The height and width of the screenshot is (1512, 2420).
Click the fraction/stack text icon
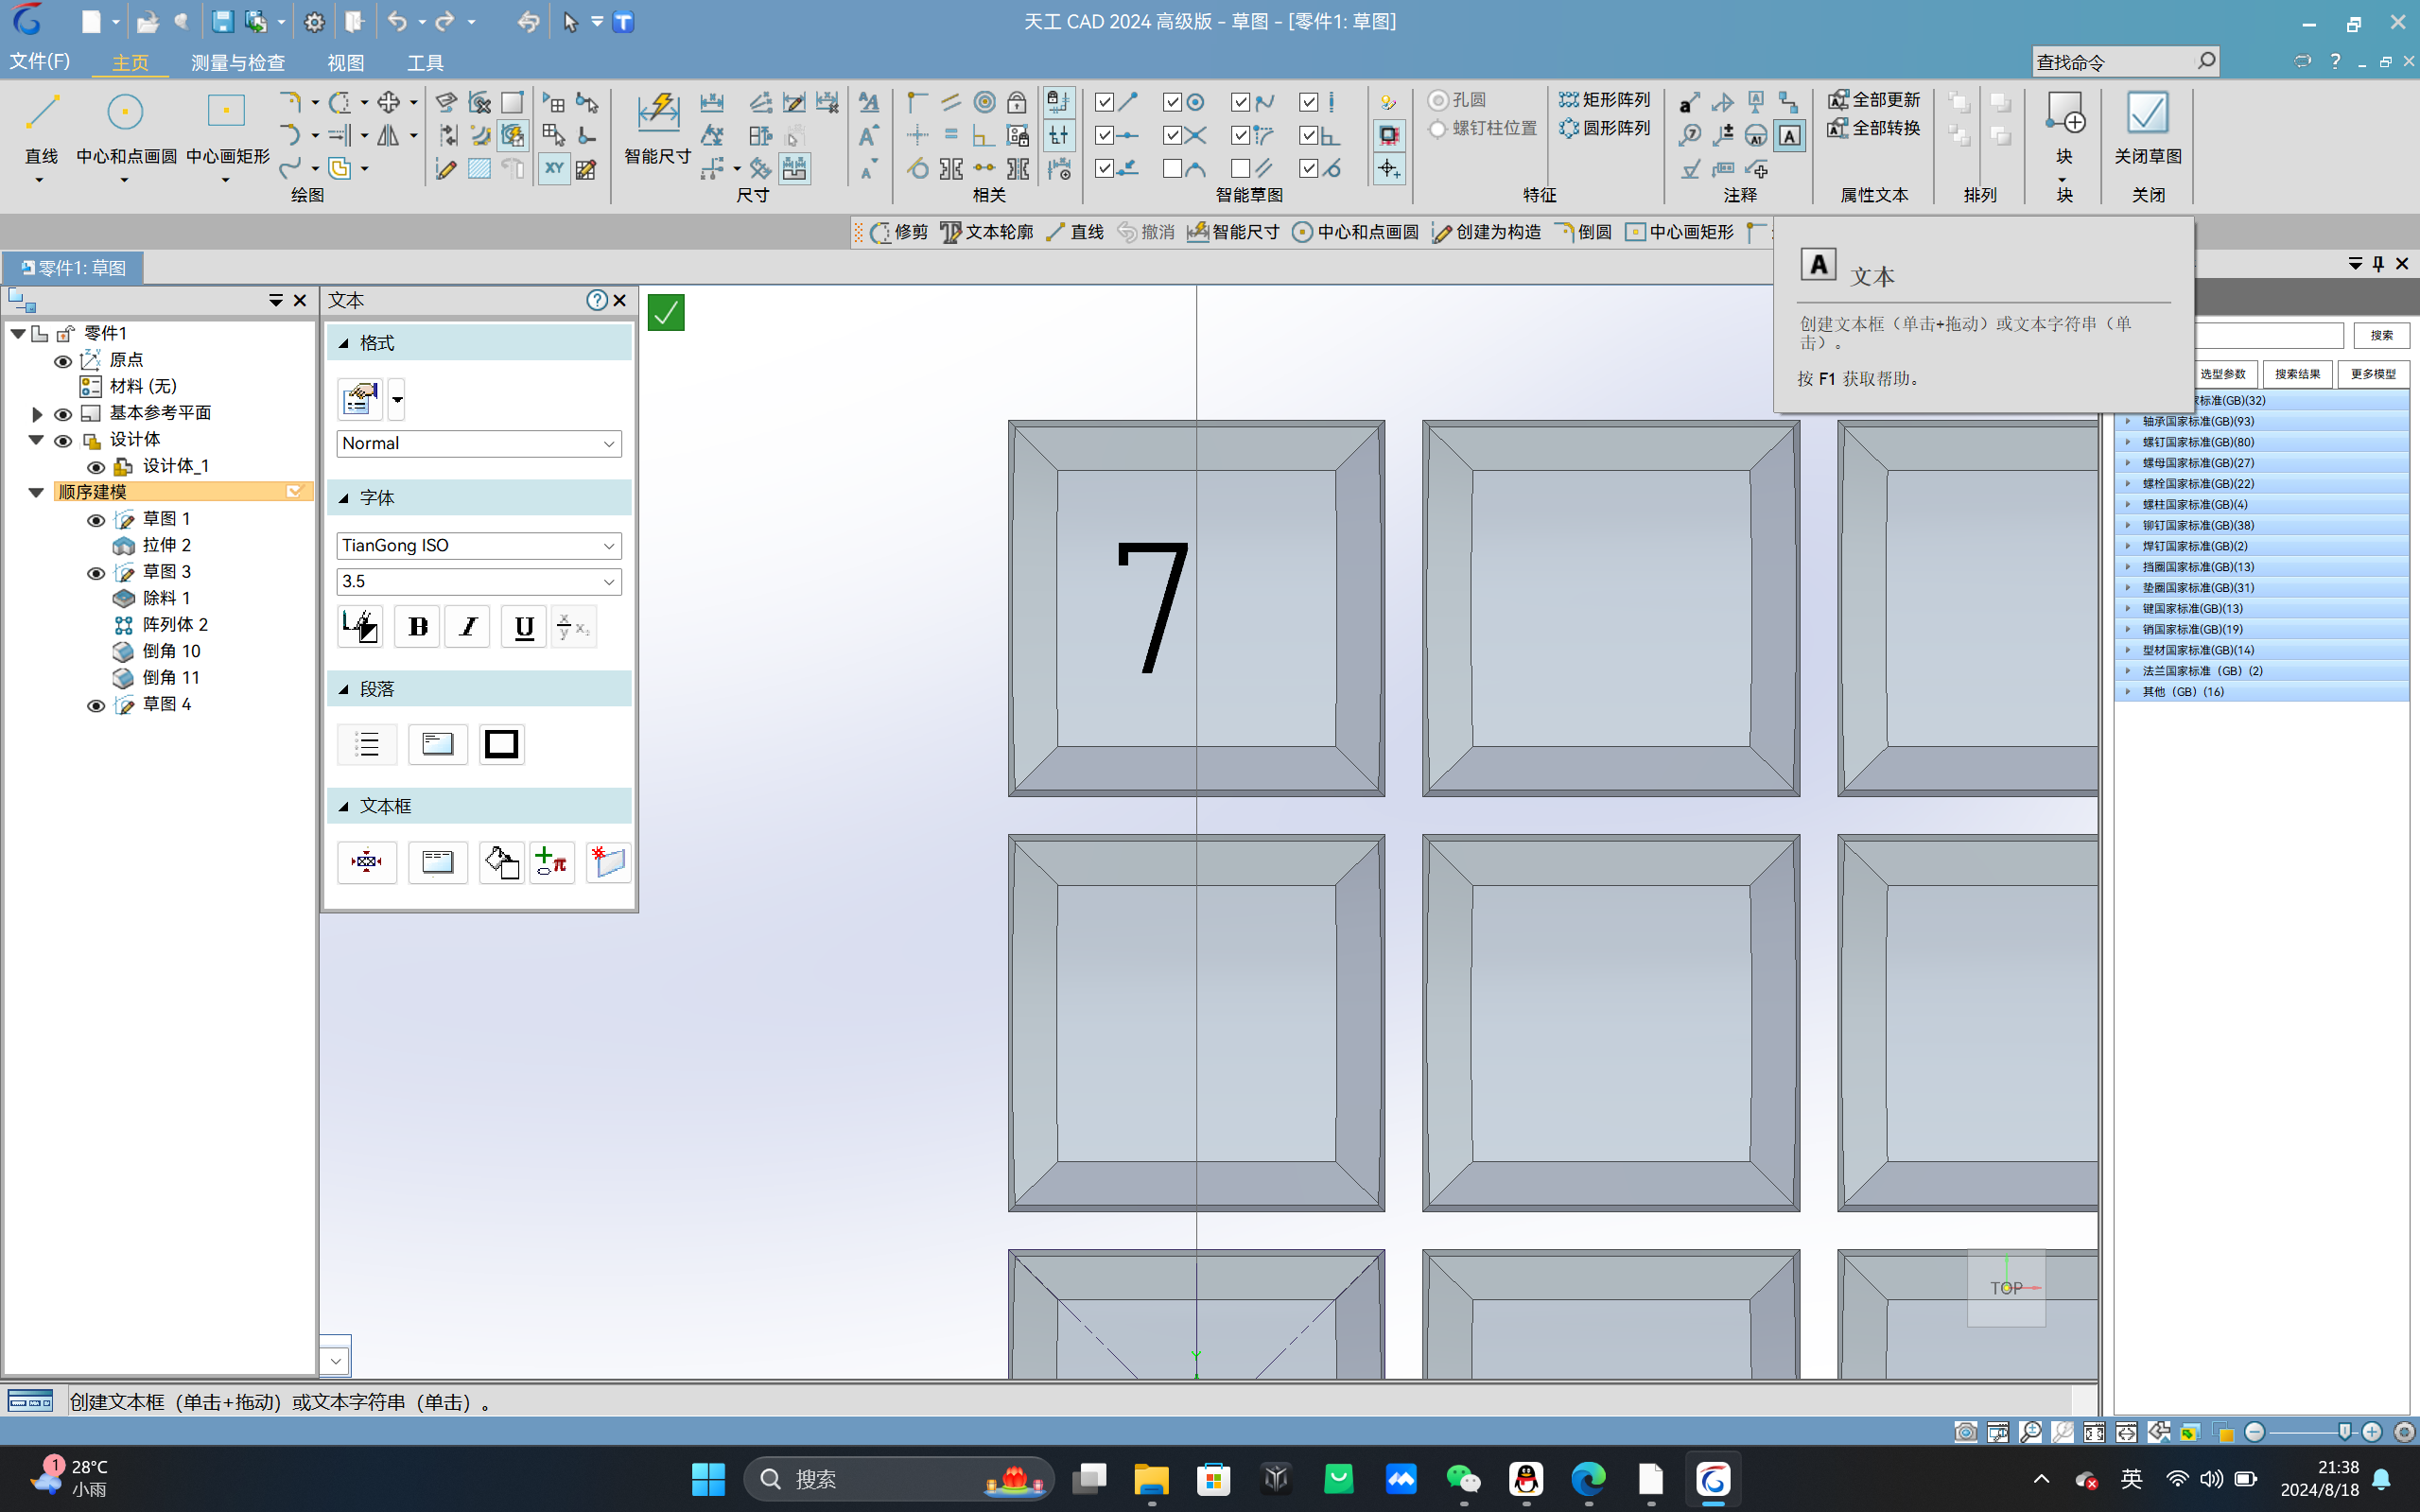pos(573,627)
